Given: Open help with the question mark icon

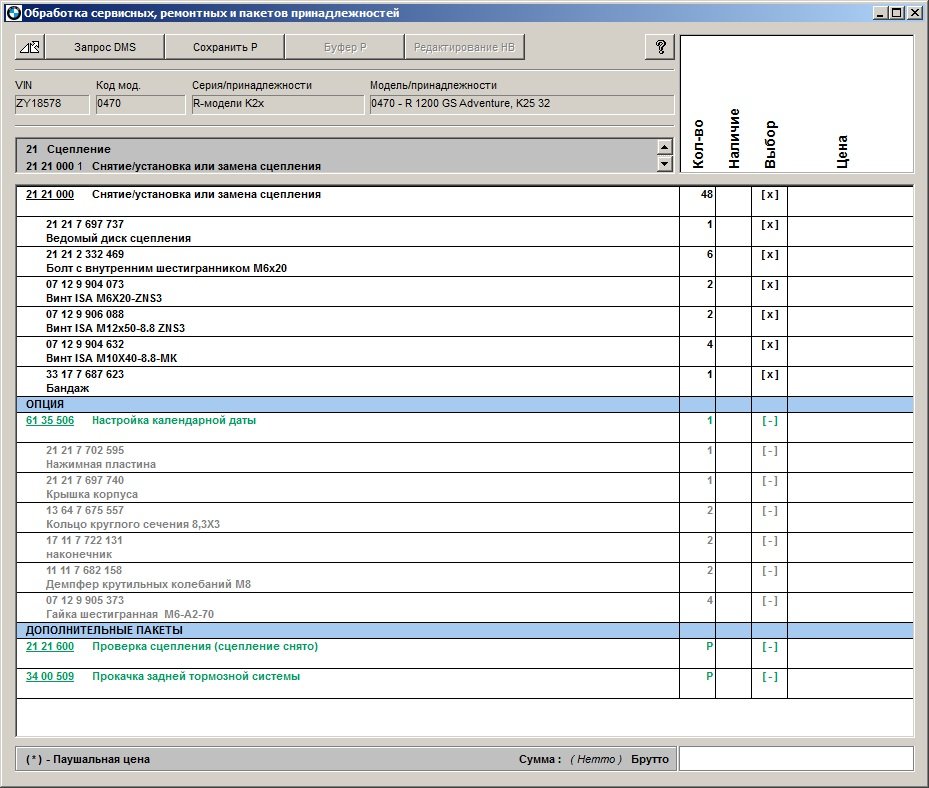Looking at the screenshot, I should click(660, 47).
